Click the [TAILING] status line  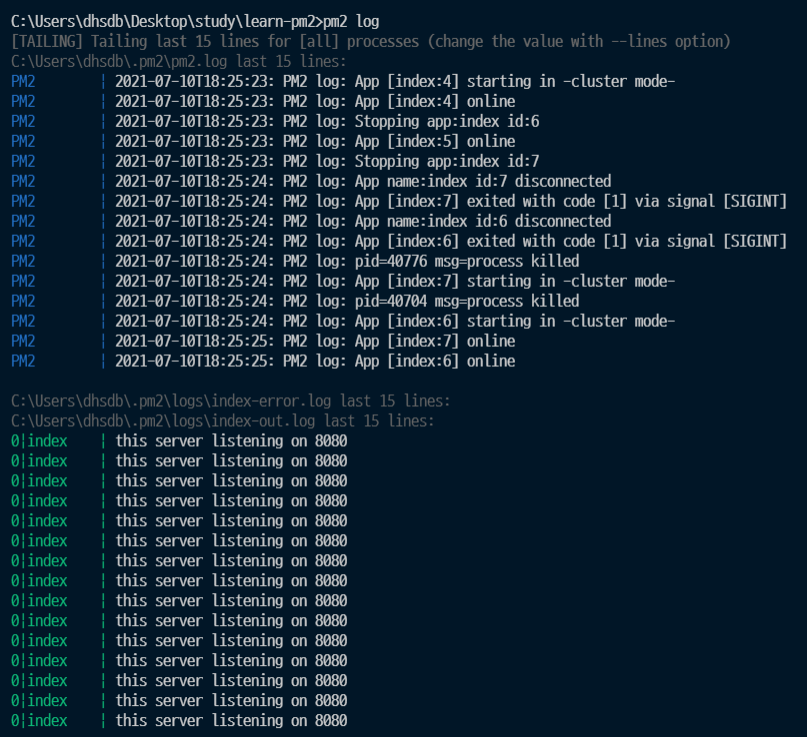371,42
